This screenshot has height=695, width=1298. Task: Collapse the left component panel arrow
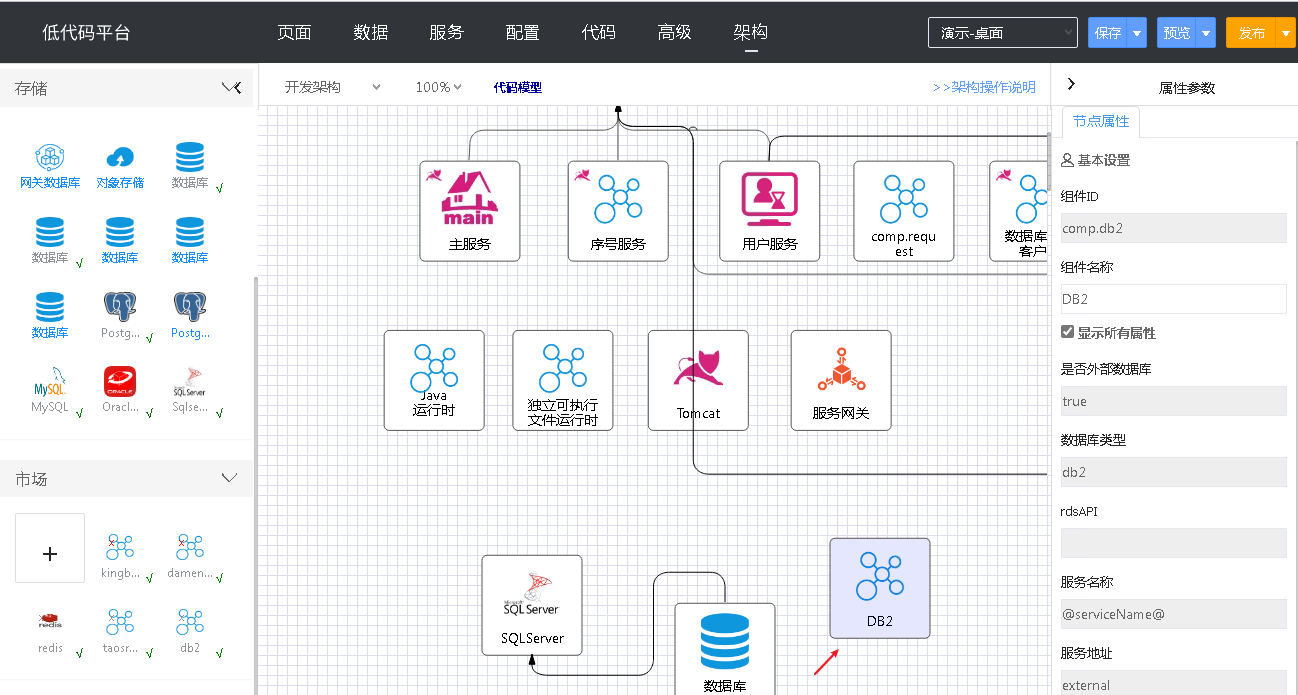238,88
